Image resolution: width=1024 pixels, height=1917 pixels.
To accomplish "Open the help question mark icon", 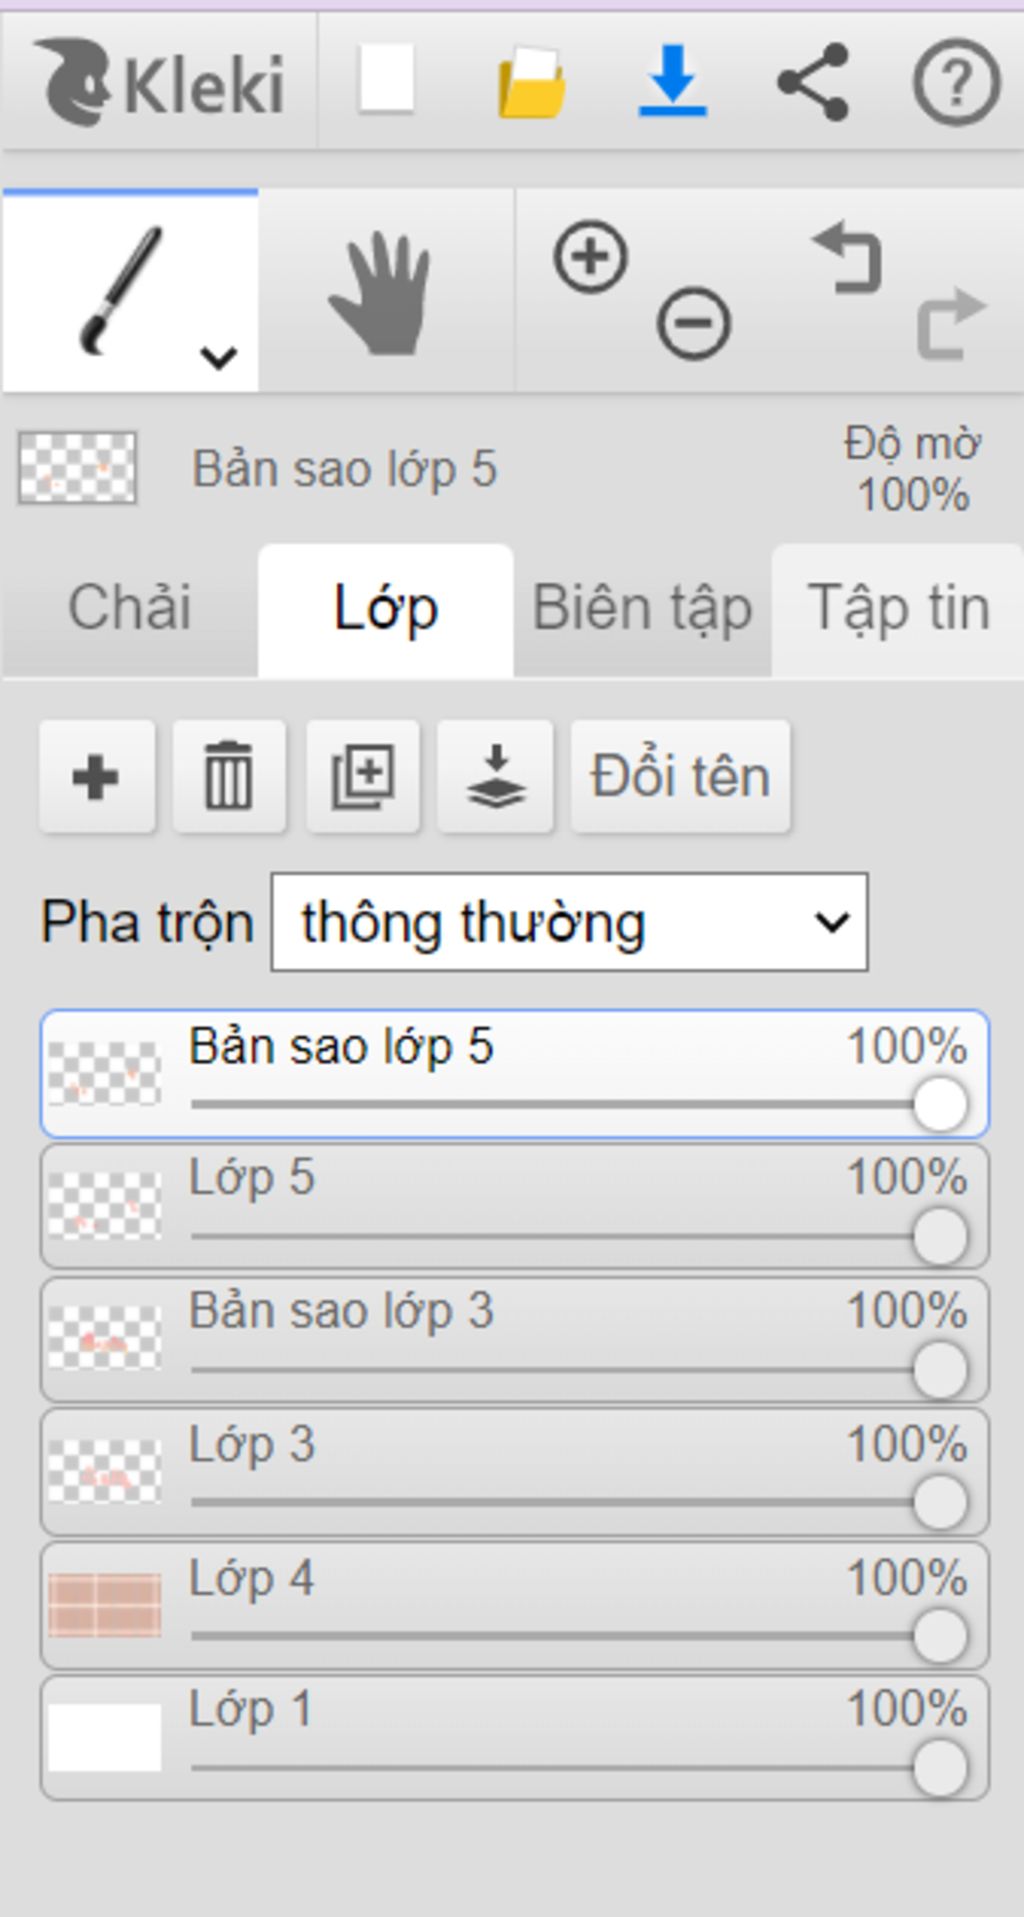I will click(957, 82).
